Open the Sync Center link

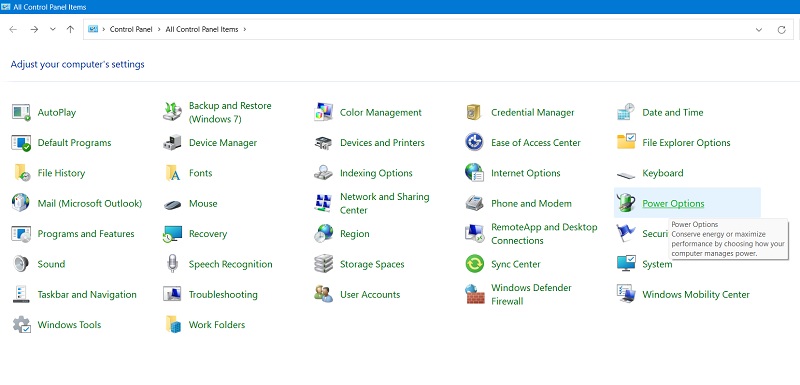tap(516, 264)
